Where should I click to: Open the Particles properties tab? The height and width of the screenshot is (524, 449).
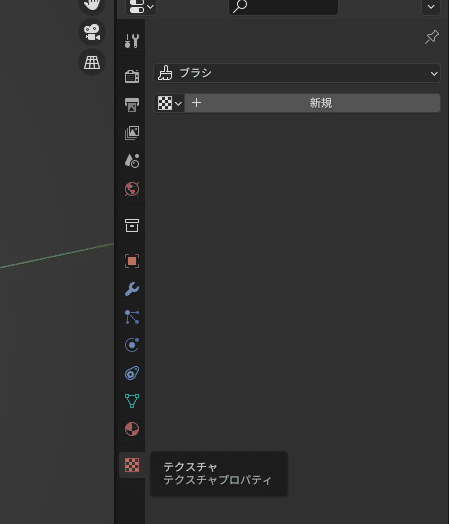click(x=132, y=317)
